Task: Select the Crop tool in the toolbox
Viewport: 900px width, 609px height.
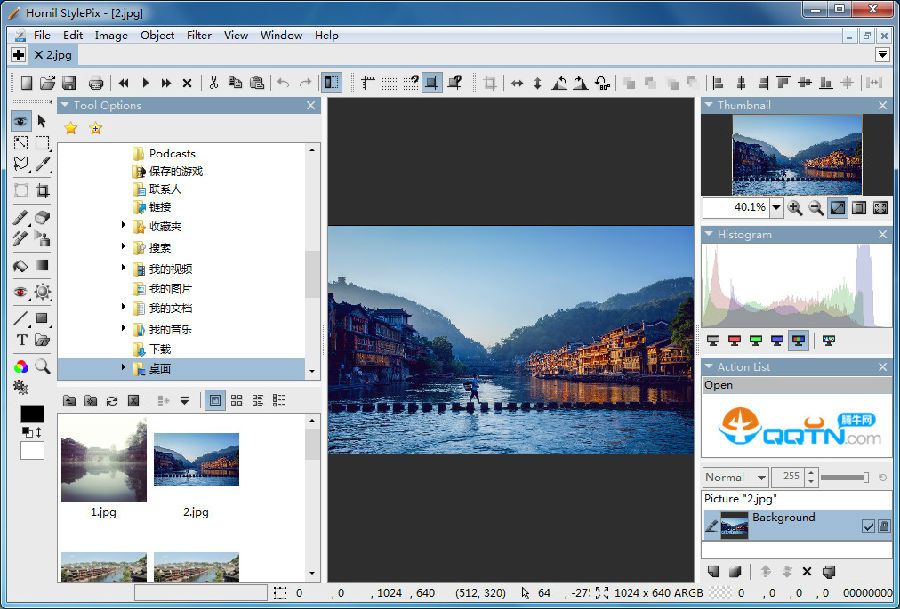Action: 42,191
